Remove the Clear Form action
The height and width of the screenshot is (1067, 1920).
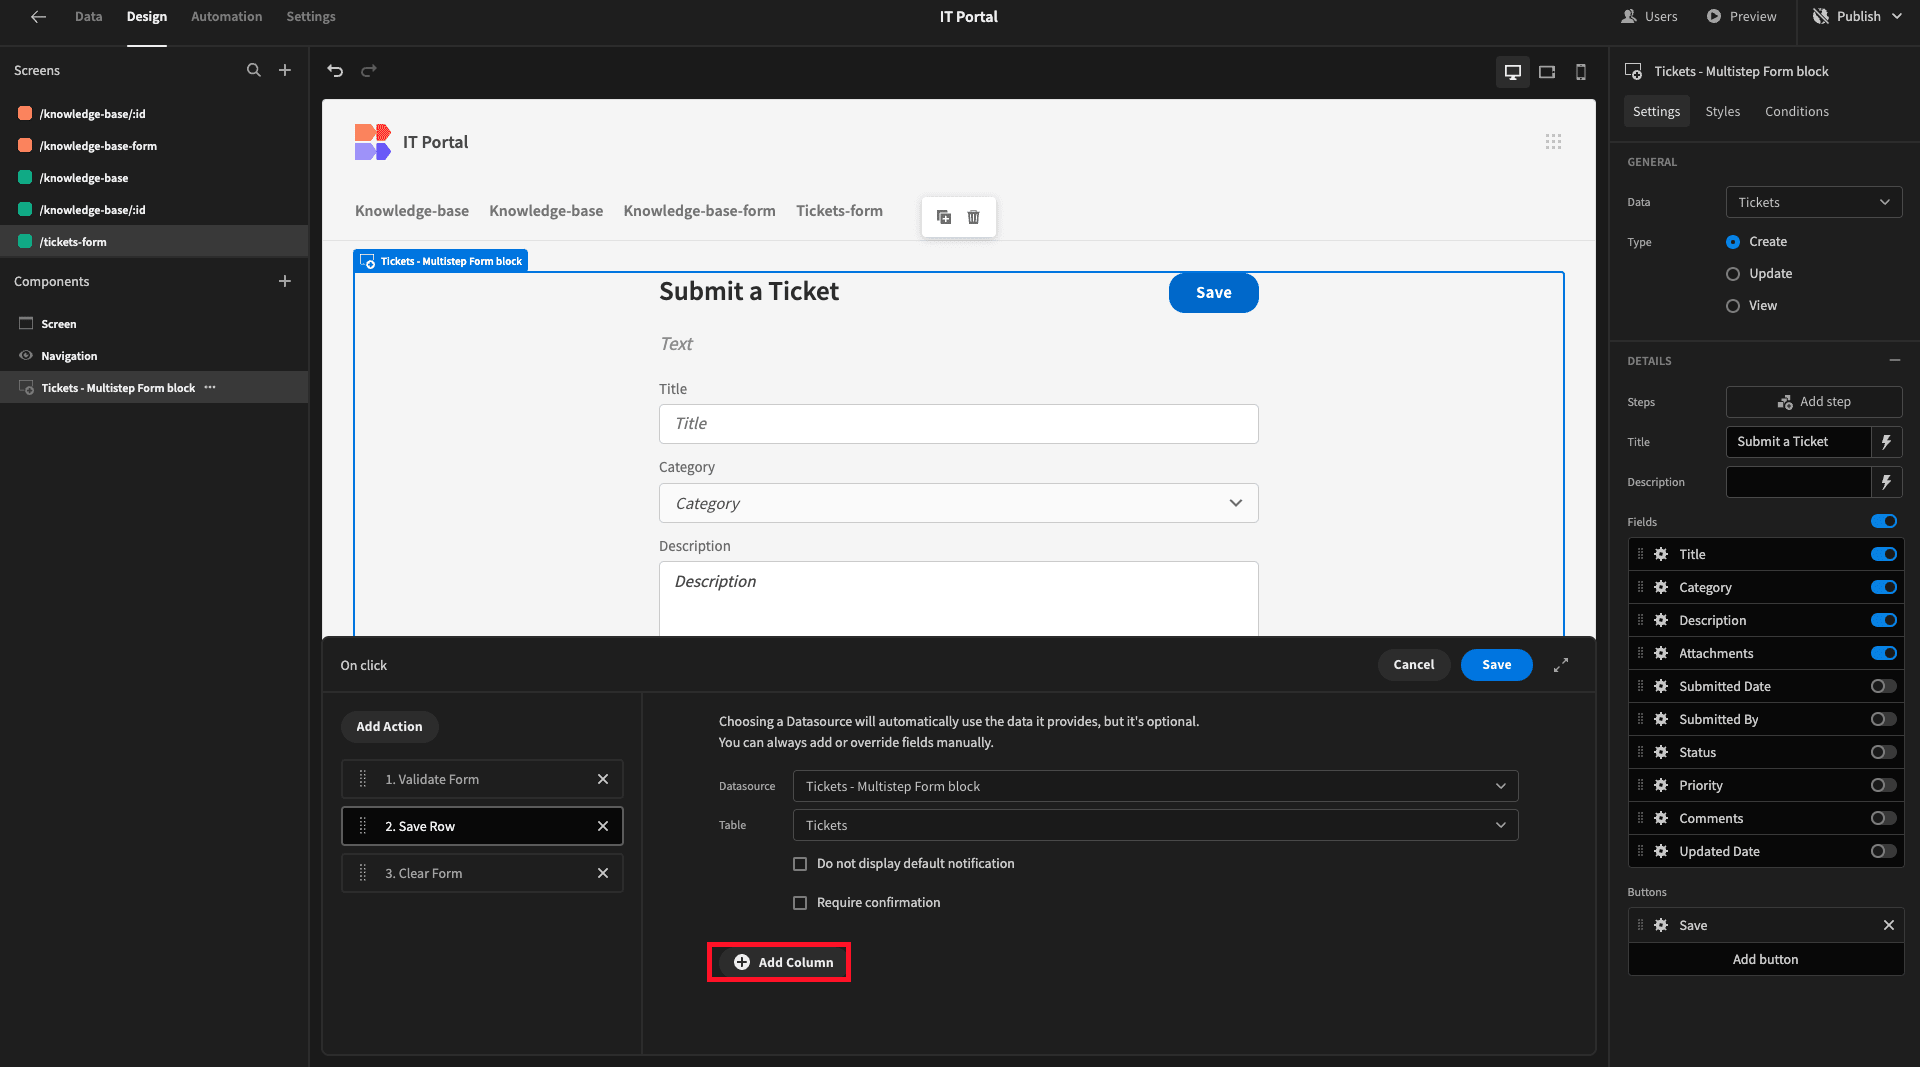click(x=603, y=873)
